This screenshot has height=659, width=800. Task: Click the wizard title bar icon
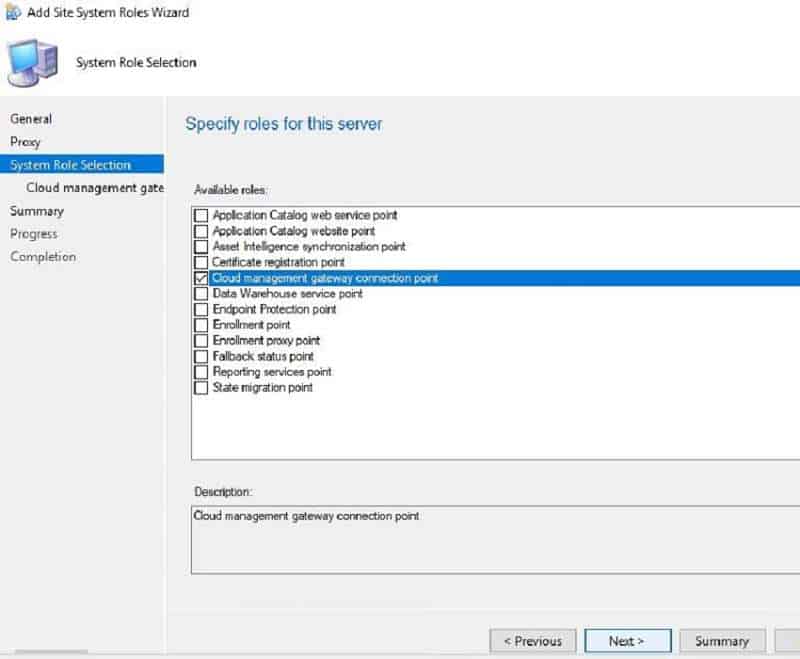(13, 13)
